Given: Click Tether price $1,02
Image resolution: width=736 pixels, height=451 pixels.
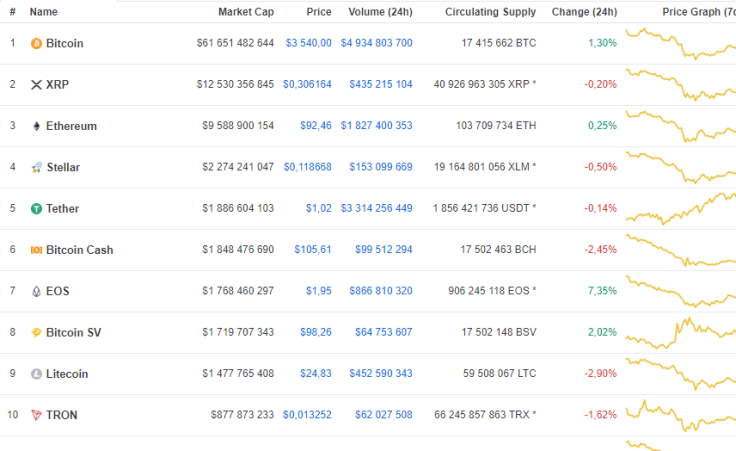Looking at the screenshot, I should pyautogui.click(x=319, y=208).
